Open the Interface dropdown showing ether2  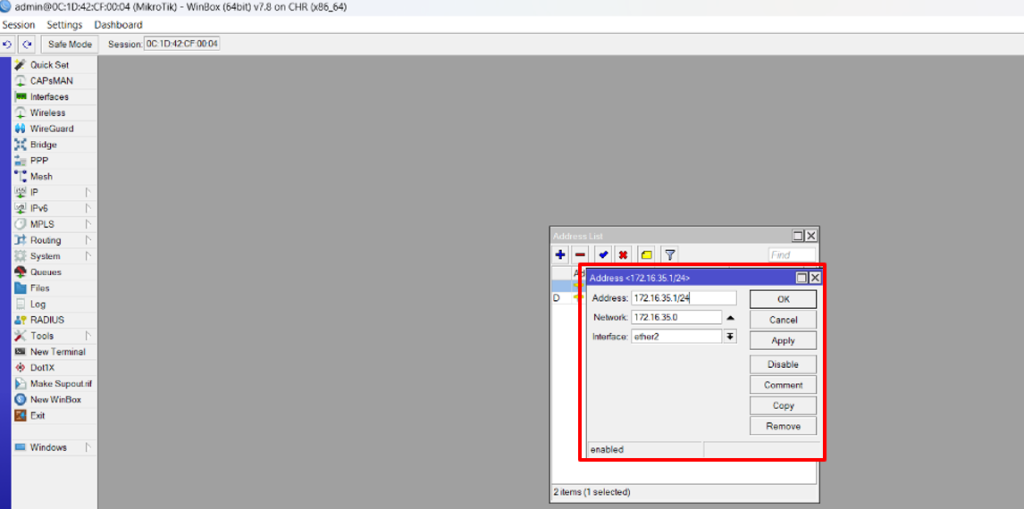pos(730,337)
